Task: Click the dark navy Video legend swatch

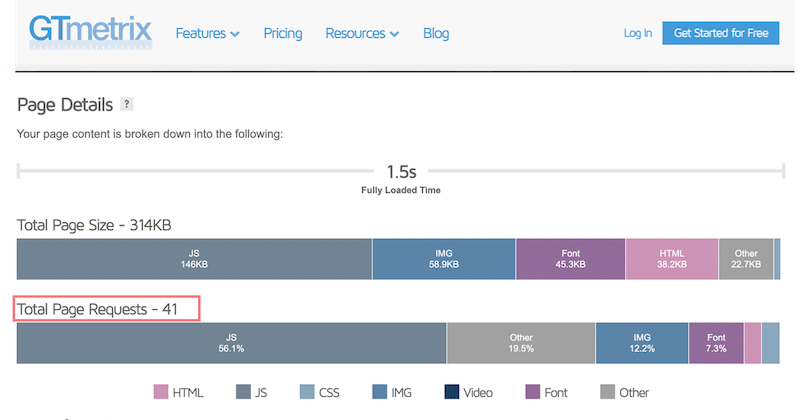Action: coord(451,392)
